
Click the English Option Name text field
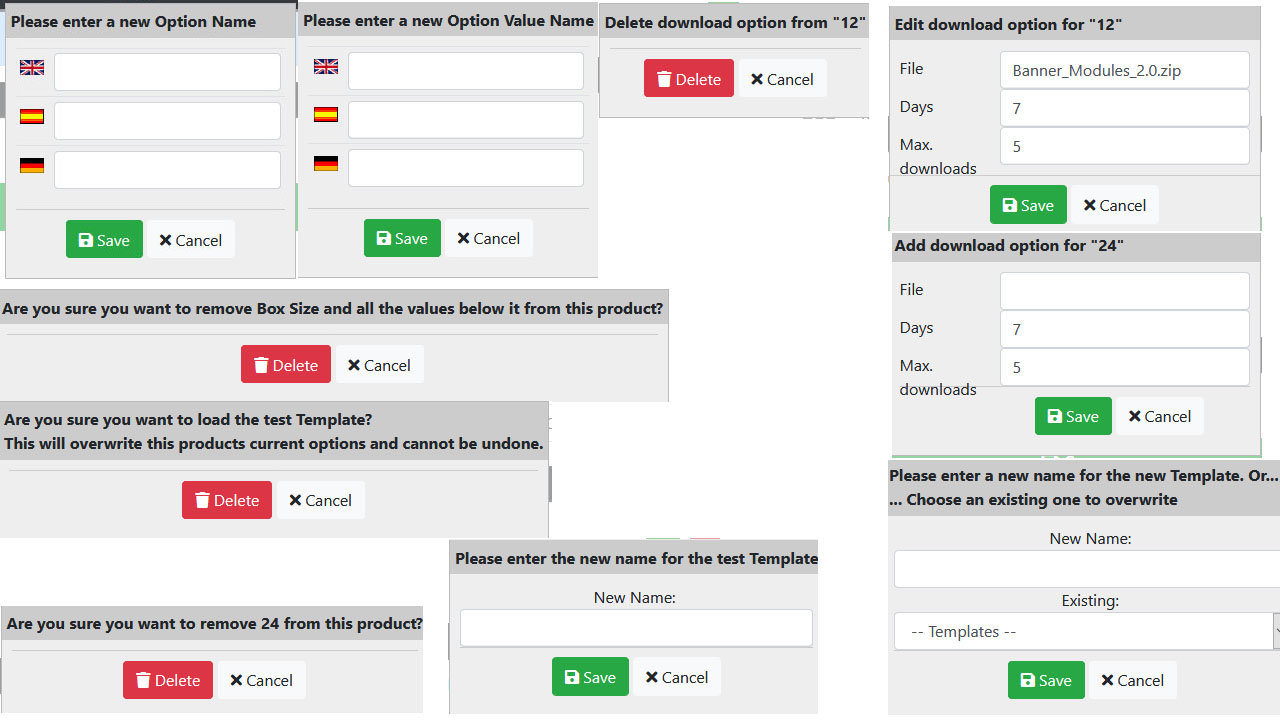[x=167, y=72]
